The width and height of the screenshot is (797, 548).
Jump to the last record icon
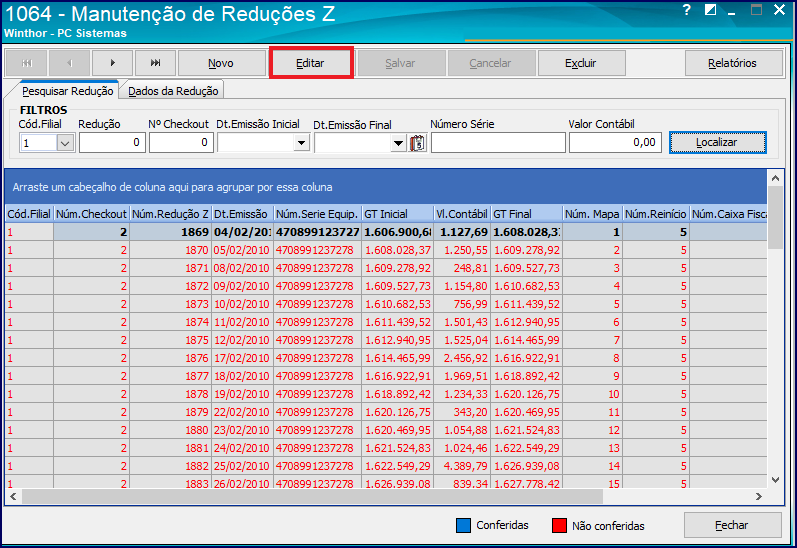(156, 63)
